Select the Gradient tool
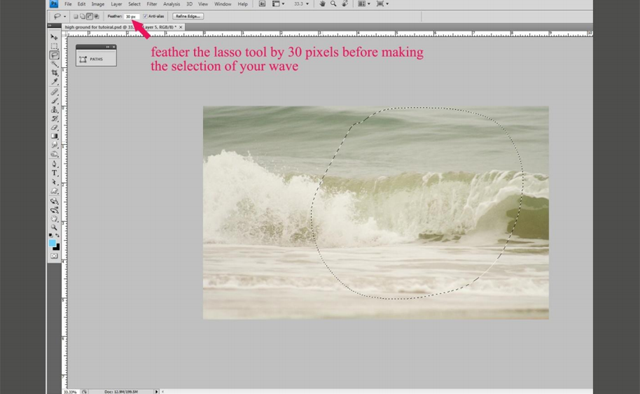The image size is (640, 394). tap(54, 136)
